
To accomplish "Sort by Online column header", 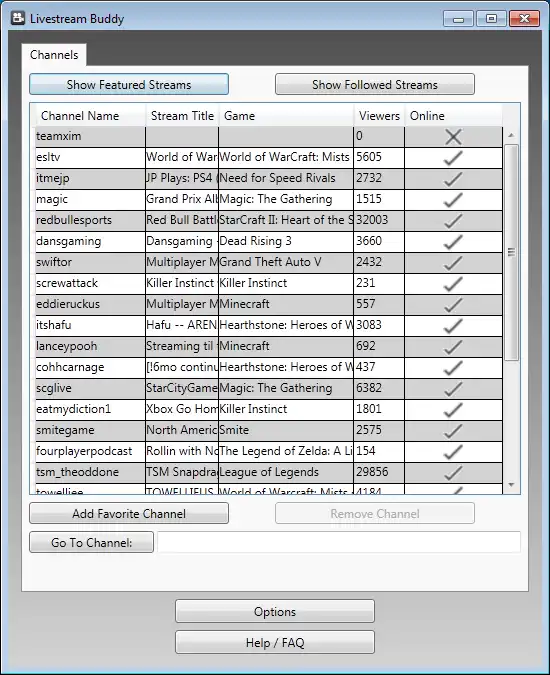I will click(454, 115).
